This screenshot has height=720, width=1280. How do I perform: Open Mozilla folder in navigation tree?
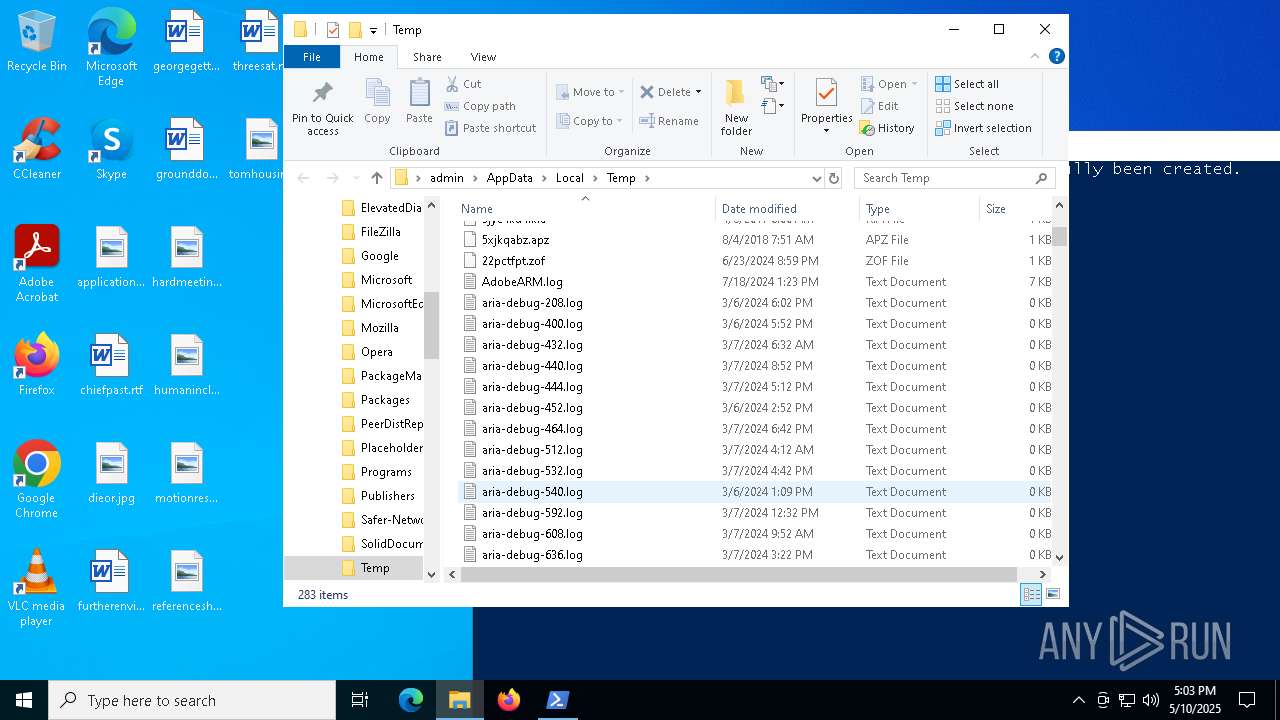pyautogui.click(x=379, y=328)
